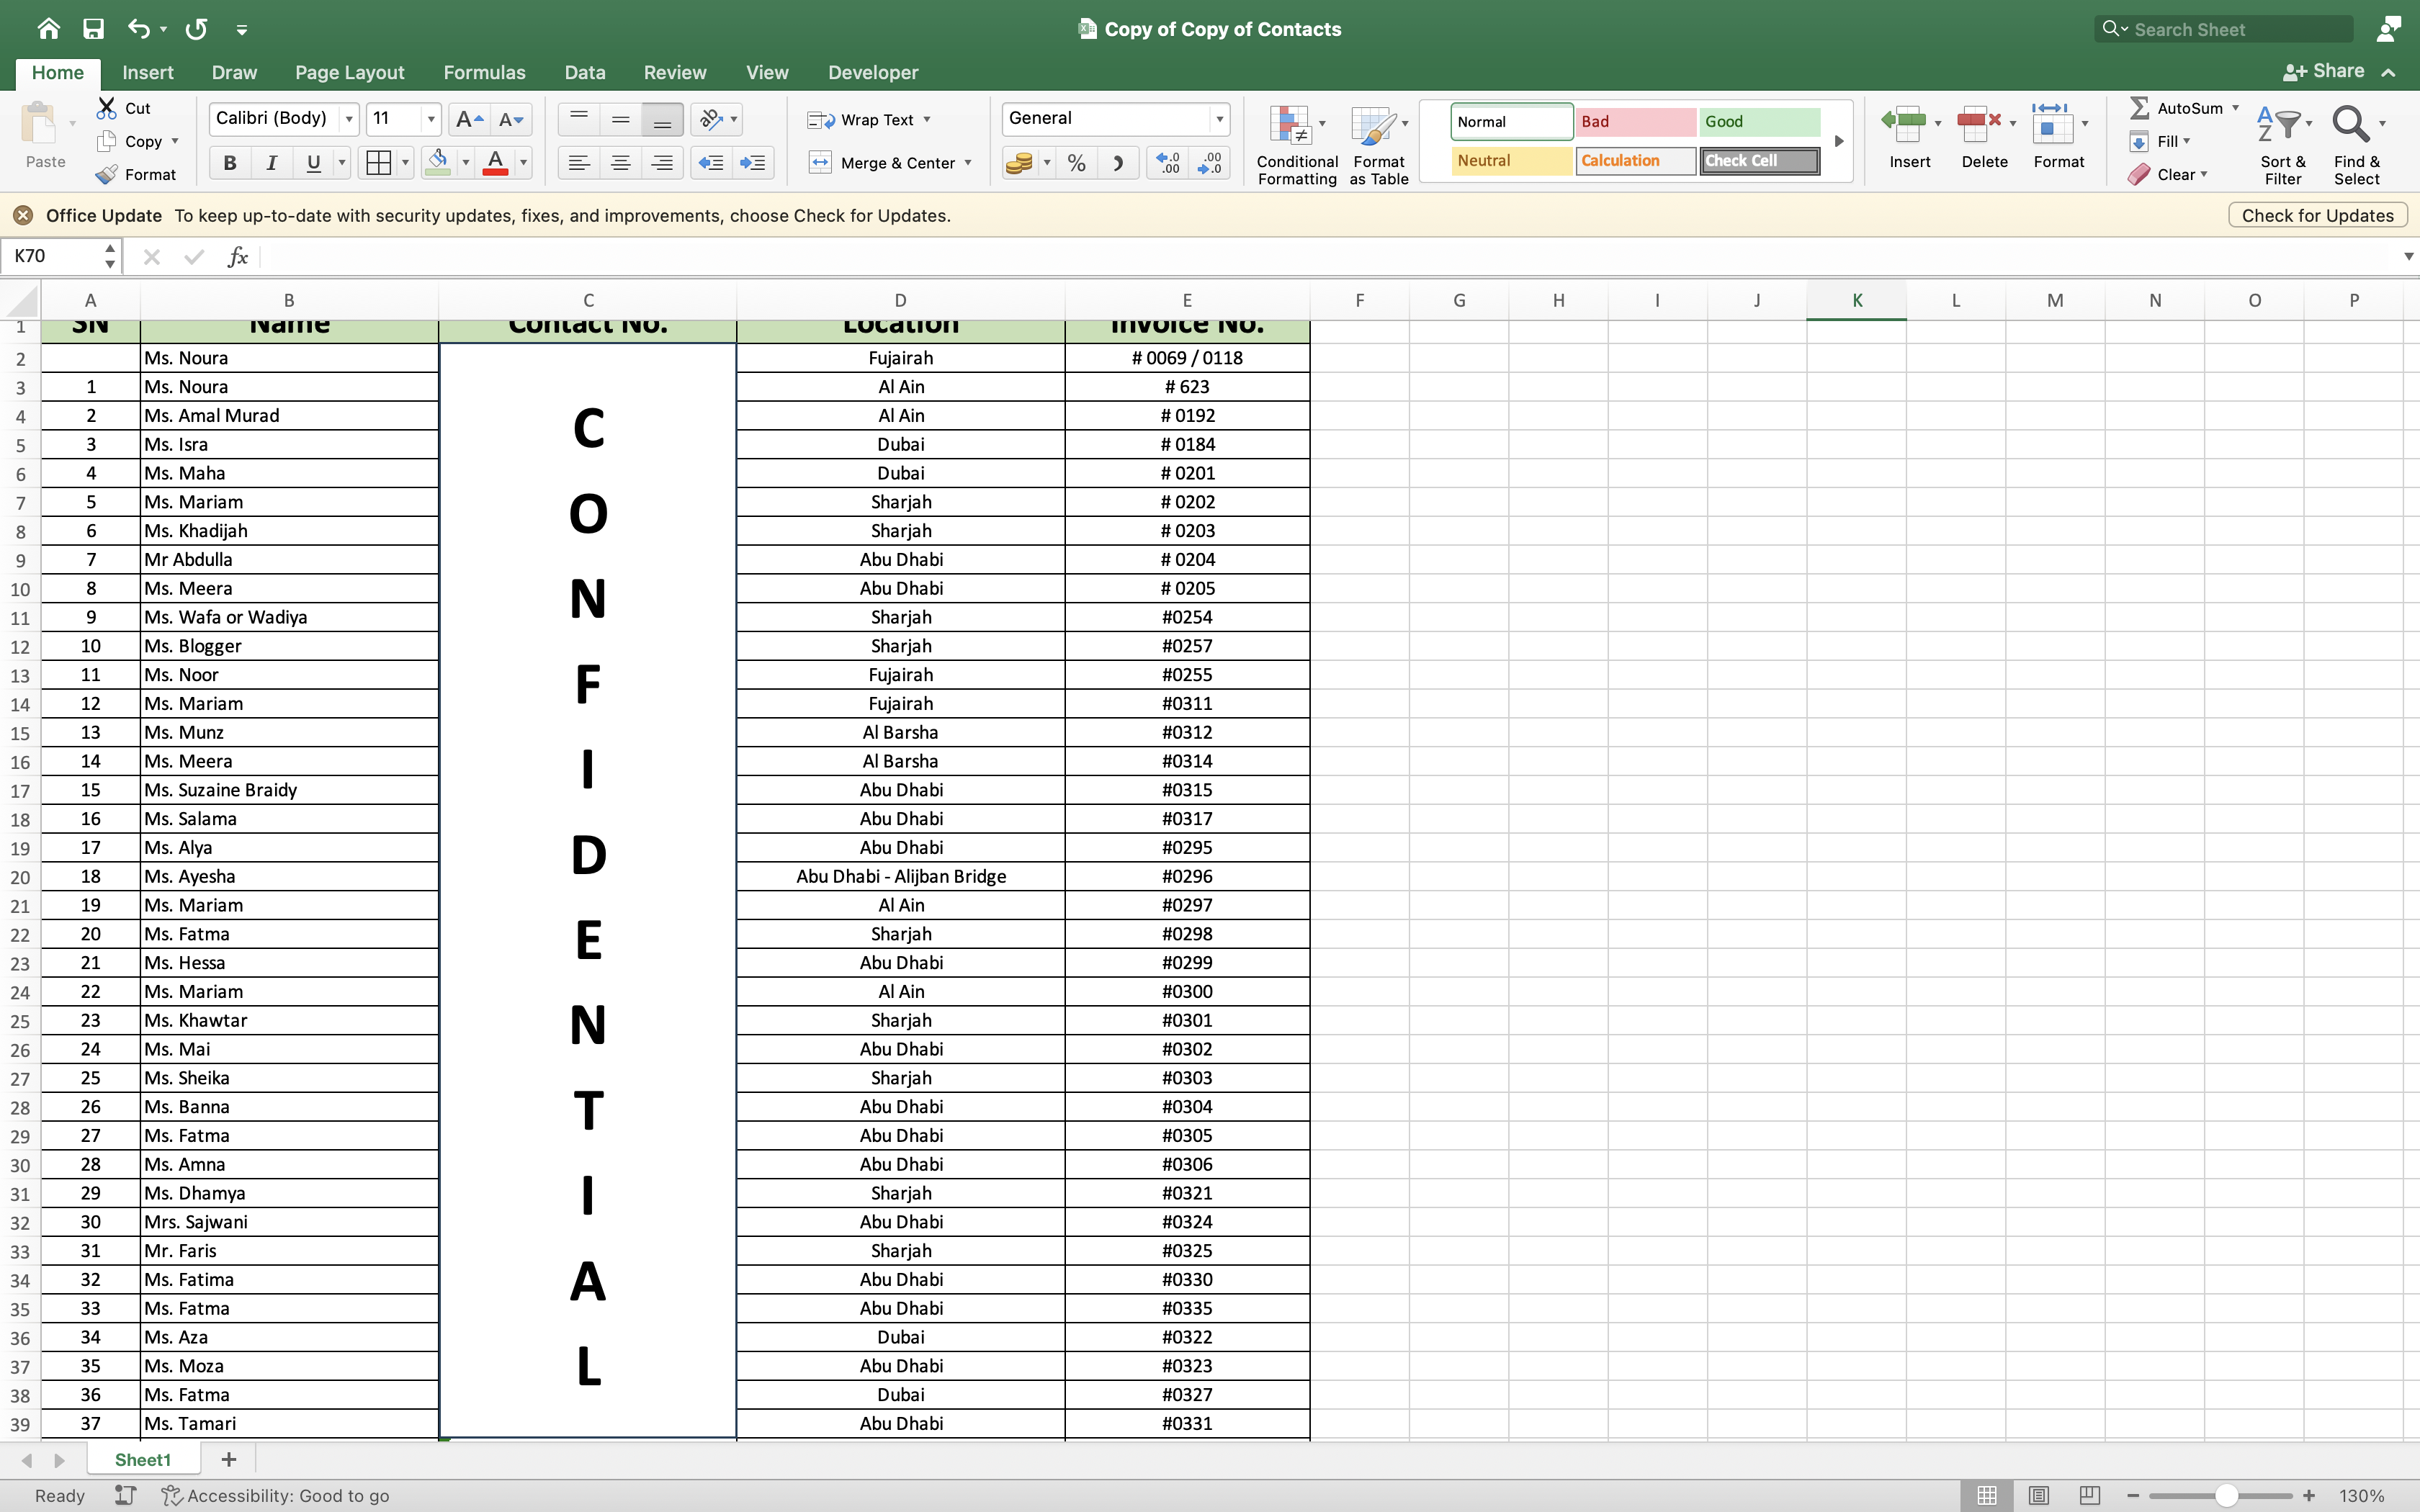Open the Merge & Center dropdown arrow

tap(968, 163)
